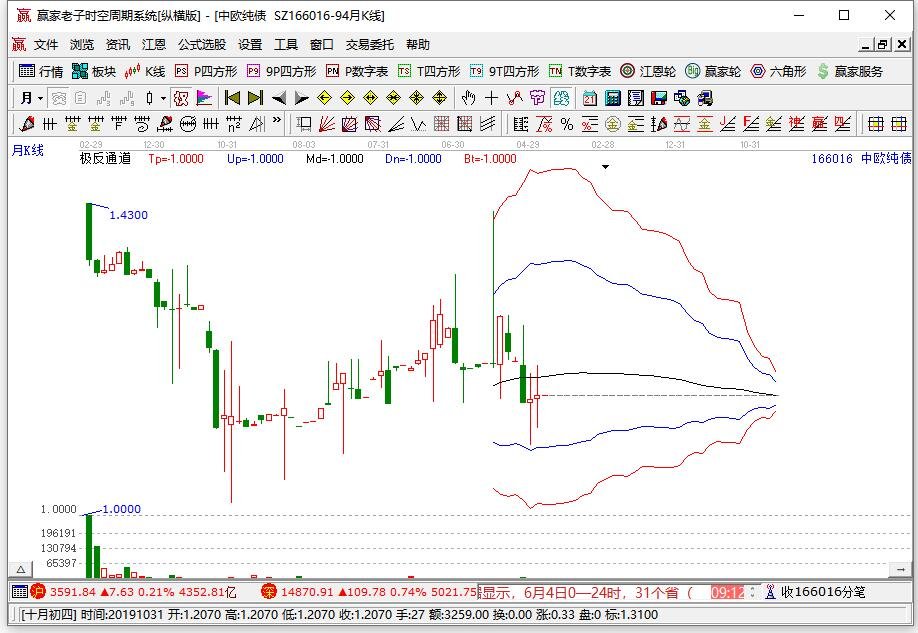Open the calendar 21 icon
This screenshot has width=918, height=633.
[590, 98]
